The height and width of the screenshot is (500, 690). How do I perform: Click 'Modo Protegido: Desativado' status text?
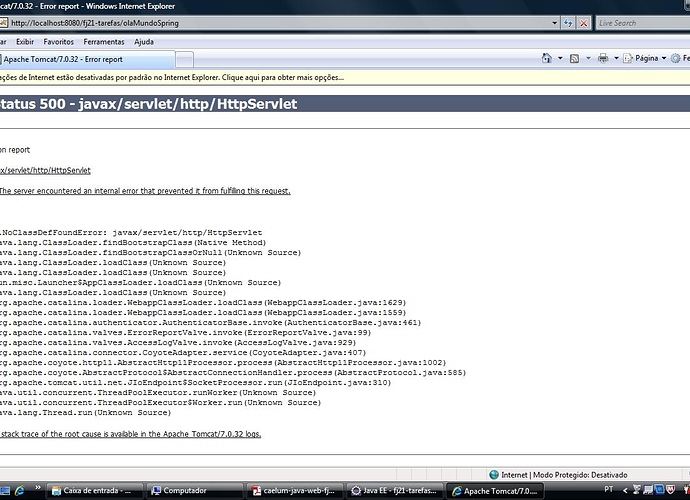580,475
